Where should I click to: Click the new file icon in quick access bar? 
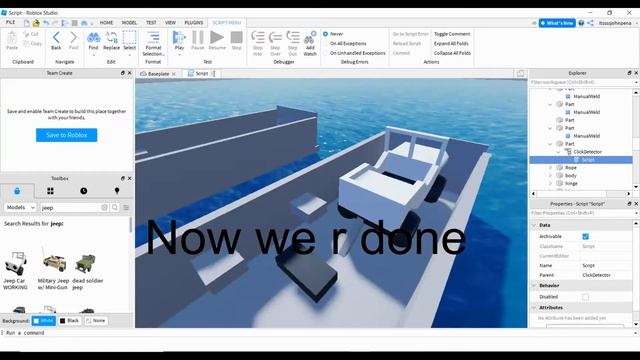click(27, 23)
